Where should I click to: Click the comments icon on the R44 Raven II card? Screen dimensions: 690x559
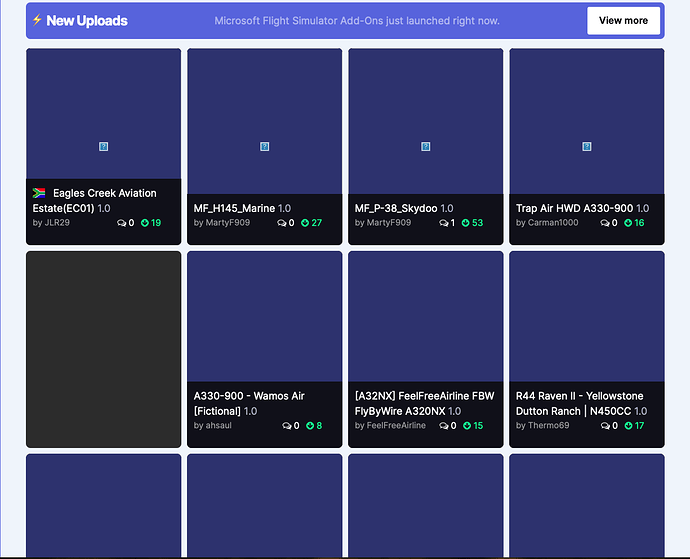606,426
